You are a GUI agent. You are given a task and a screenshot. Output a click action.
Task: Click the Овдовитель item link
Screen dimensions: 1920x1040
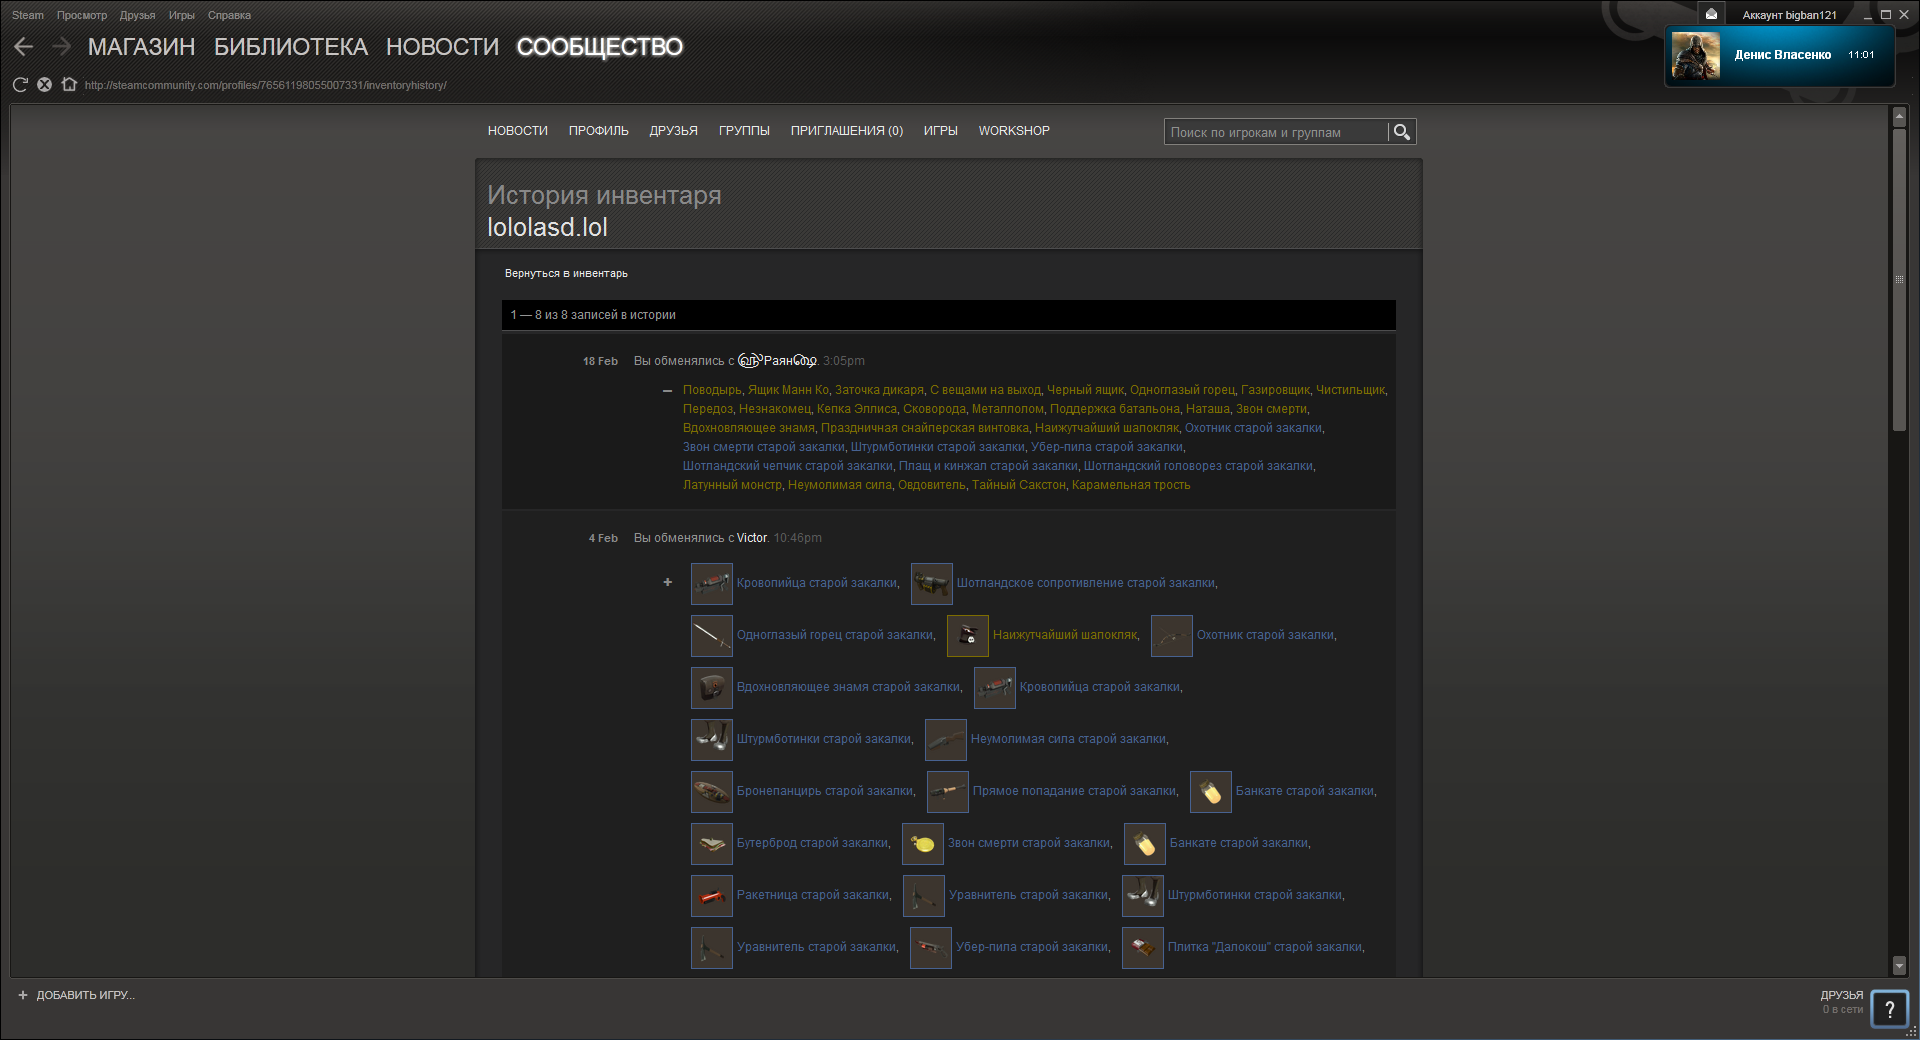932,485
